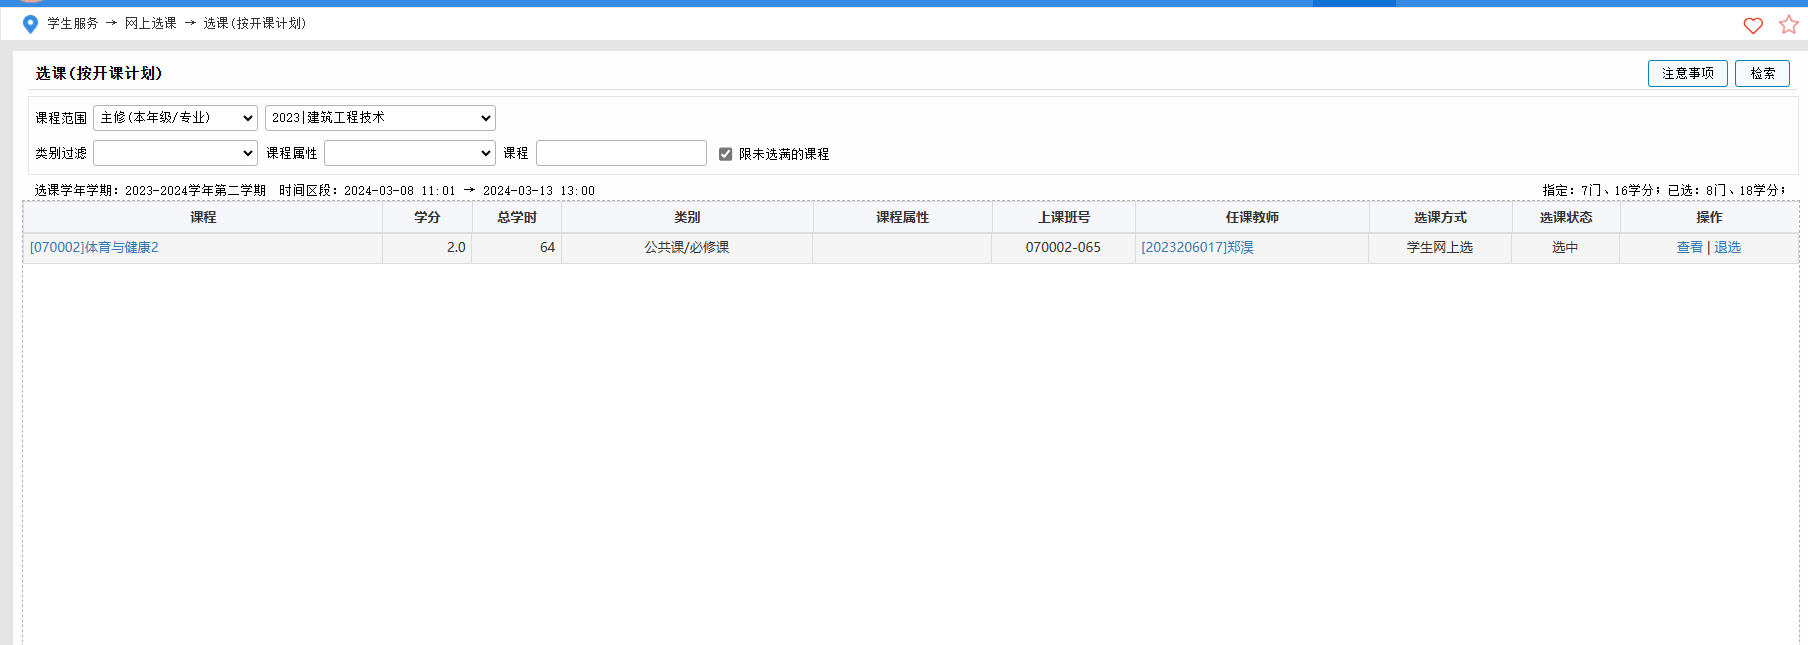Click the red heart favorite icon

point(1752,25)
